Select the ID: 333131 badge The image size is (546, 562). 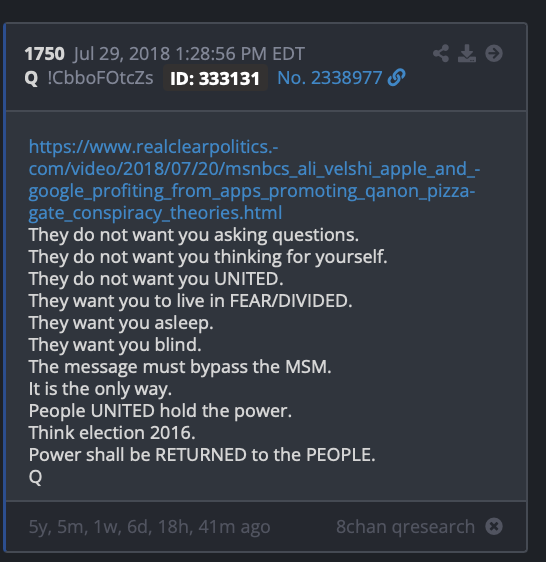(215, 78)
